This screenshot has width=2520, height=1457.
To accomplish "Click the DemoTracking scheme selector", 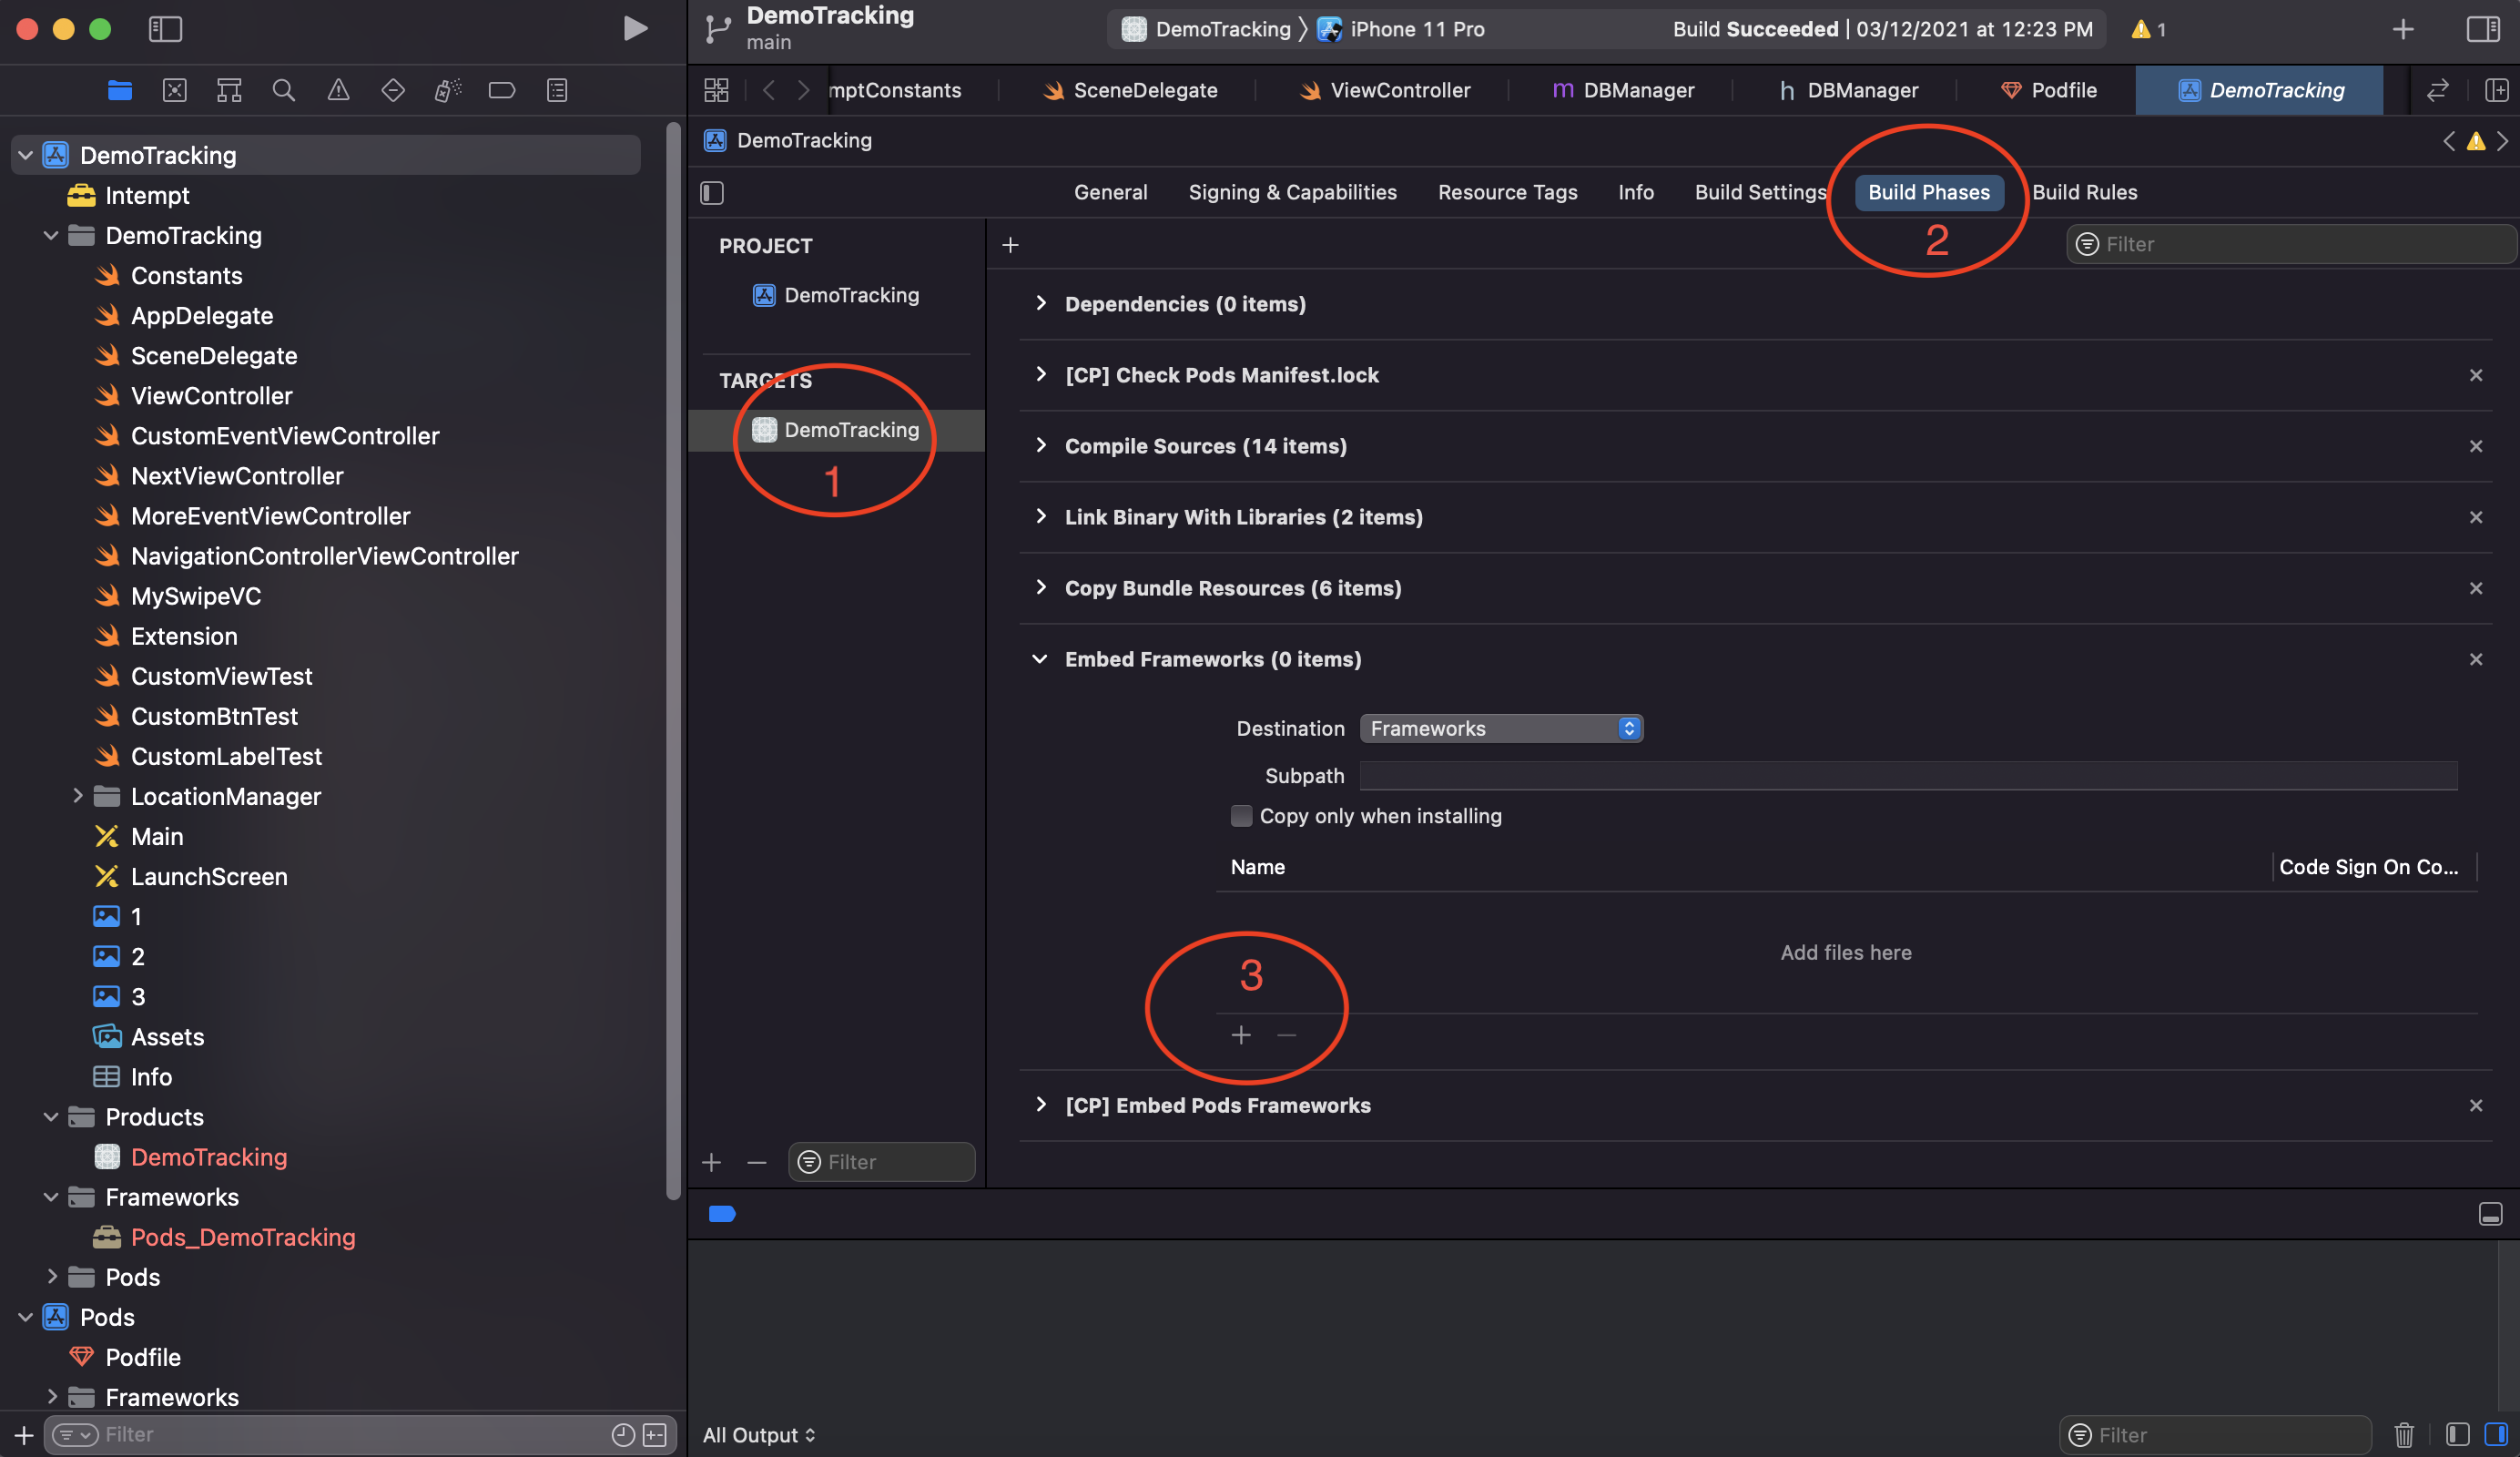I will (x=1206, y=29).
